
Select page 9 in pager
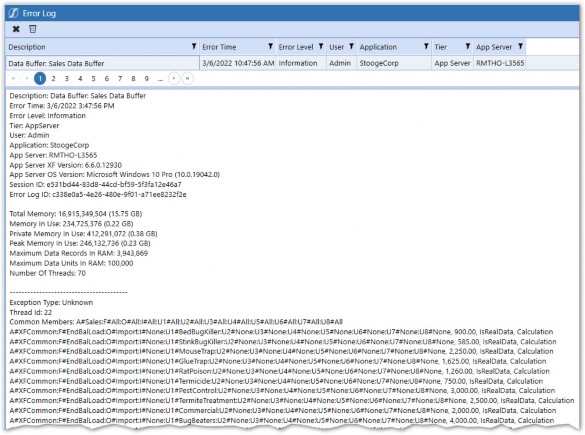click(147, 78)
